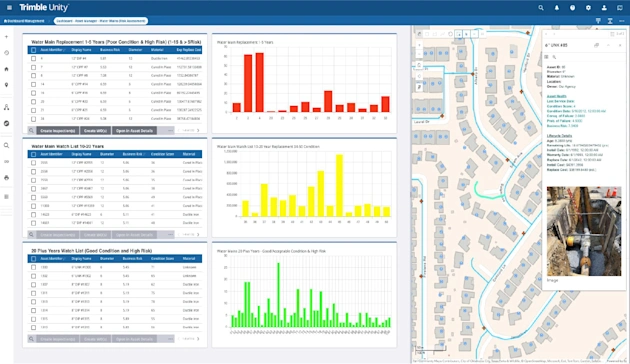Viewport: 630px width, 364px height.
Task: Select the circle selection tool in map toolbar
Action: (450, 34)
